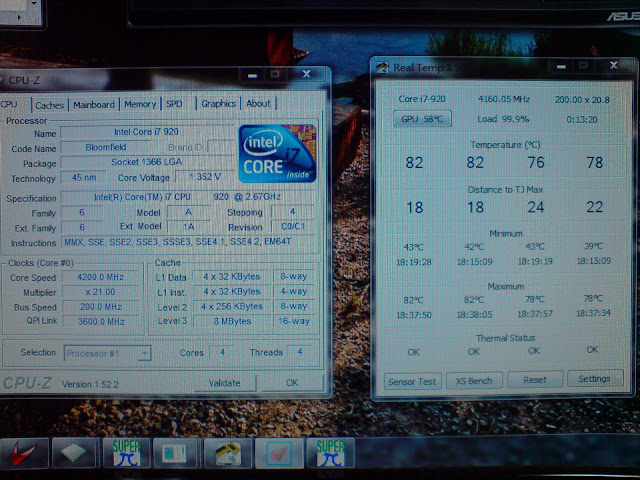Click the Bus Speed value '200.0 MHz'
The image size is (640, 480).
[x=100, y=307]
